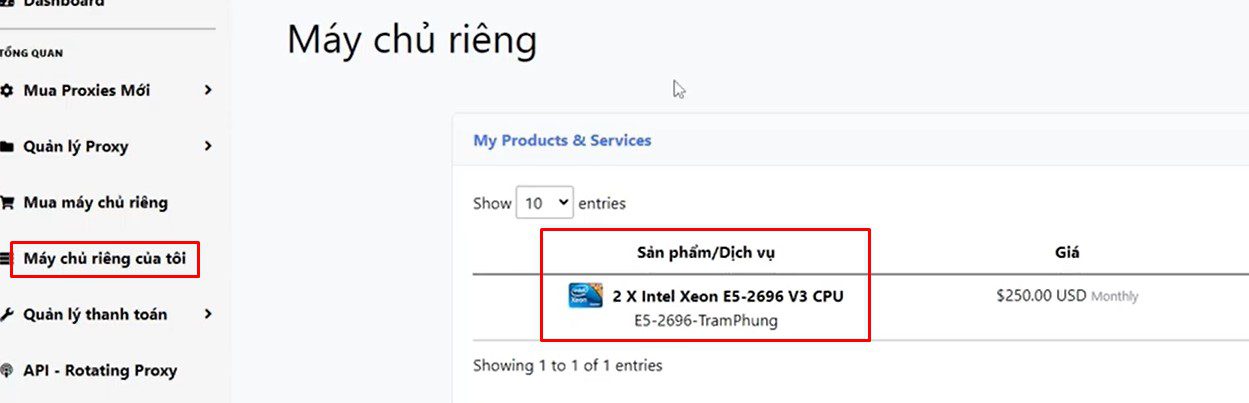Click the $250.00 USD Monthly price cell
Image resolution: width=1249 pixels, height=403 pixels.
(1067, 296)
